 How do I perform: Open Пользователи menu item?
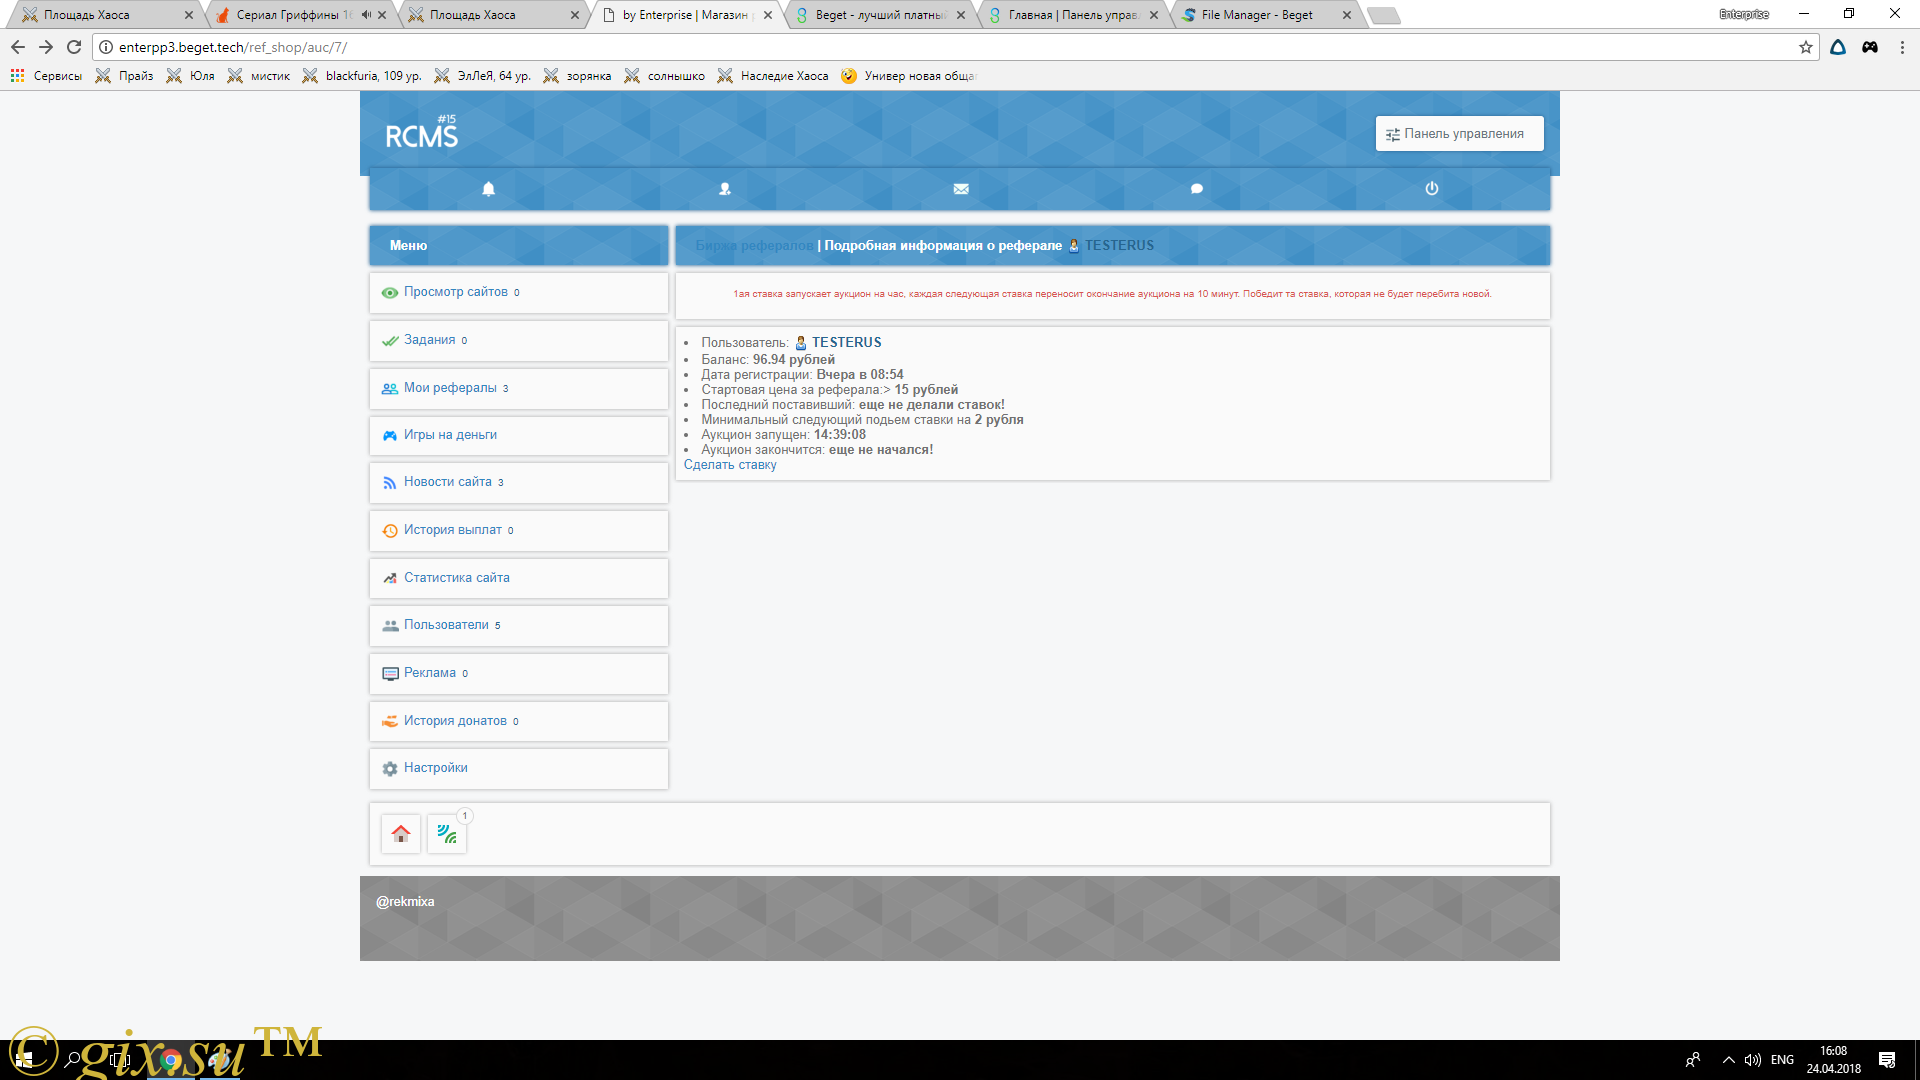pos(518,626)
